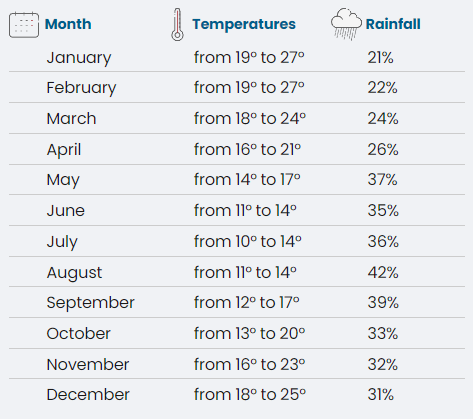Click the May row label
The image size is (473, 419).
(63, 180)
